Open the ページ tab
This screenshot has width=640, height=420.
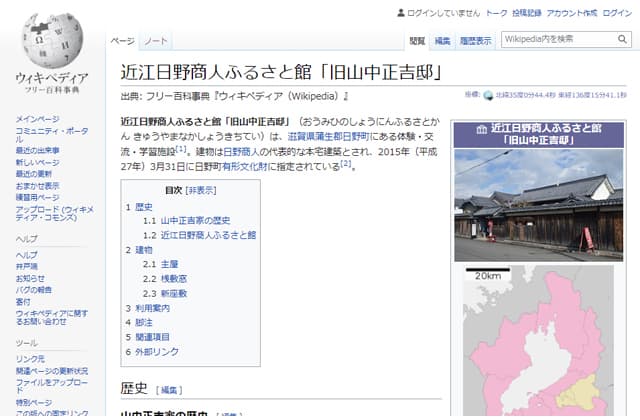[x=122, y=41]
